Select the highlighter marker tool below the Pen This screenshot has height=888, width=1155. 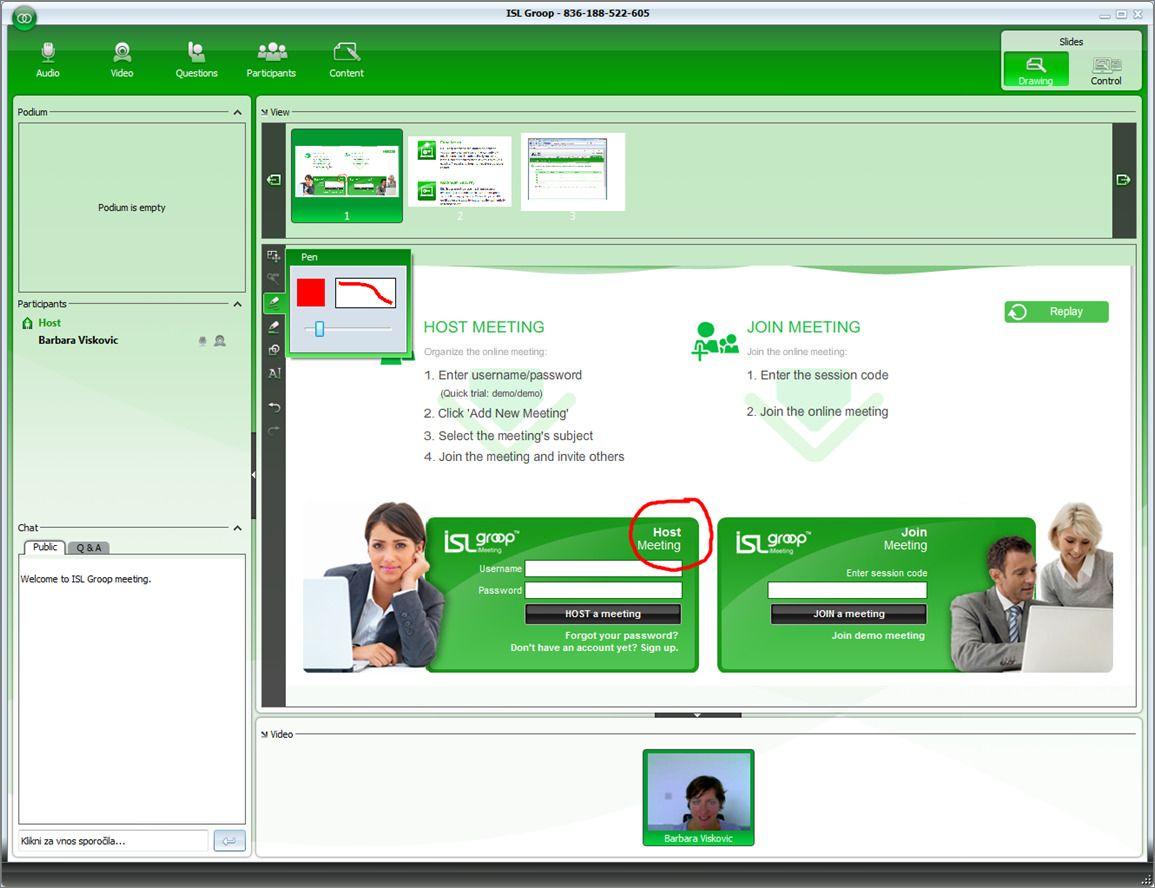274,326
